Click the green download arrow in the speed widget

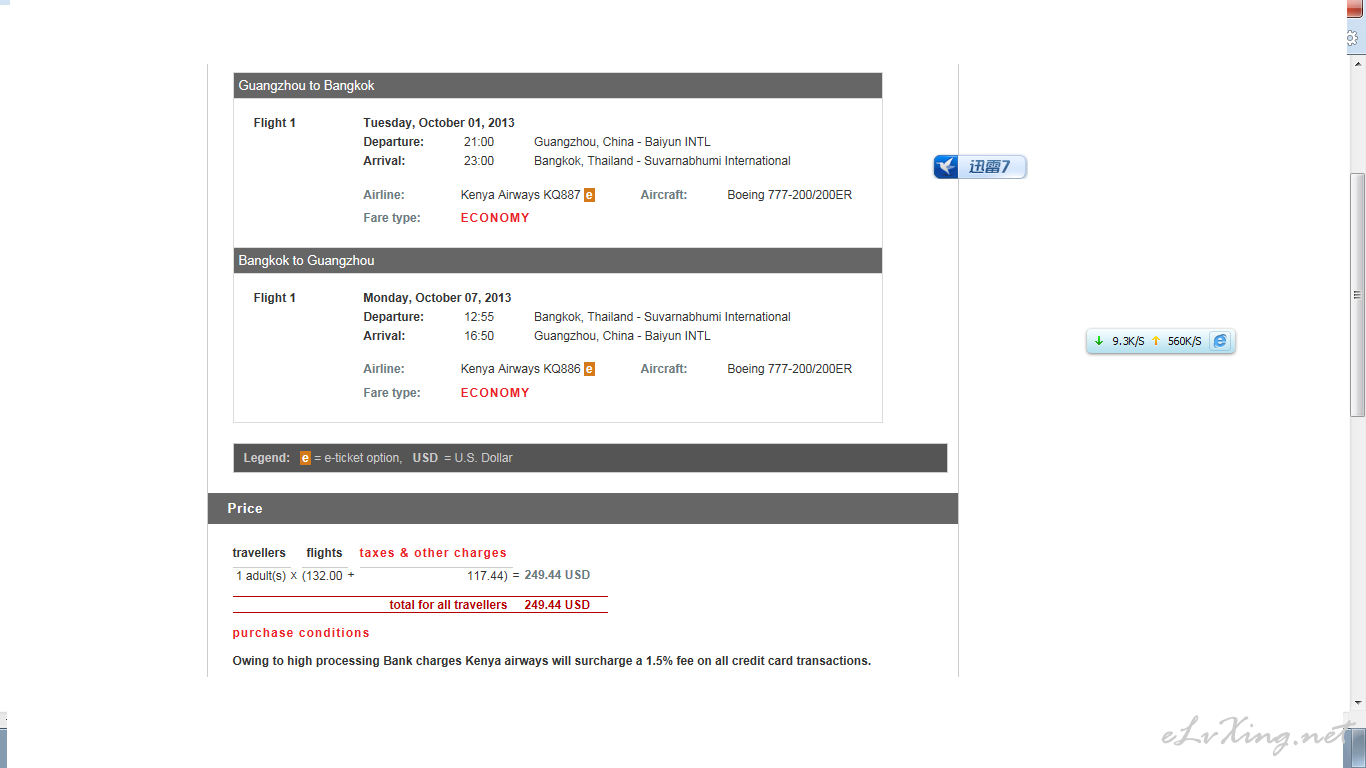point(1098,341)
